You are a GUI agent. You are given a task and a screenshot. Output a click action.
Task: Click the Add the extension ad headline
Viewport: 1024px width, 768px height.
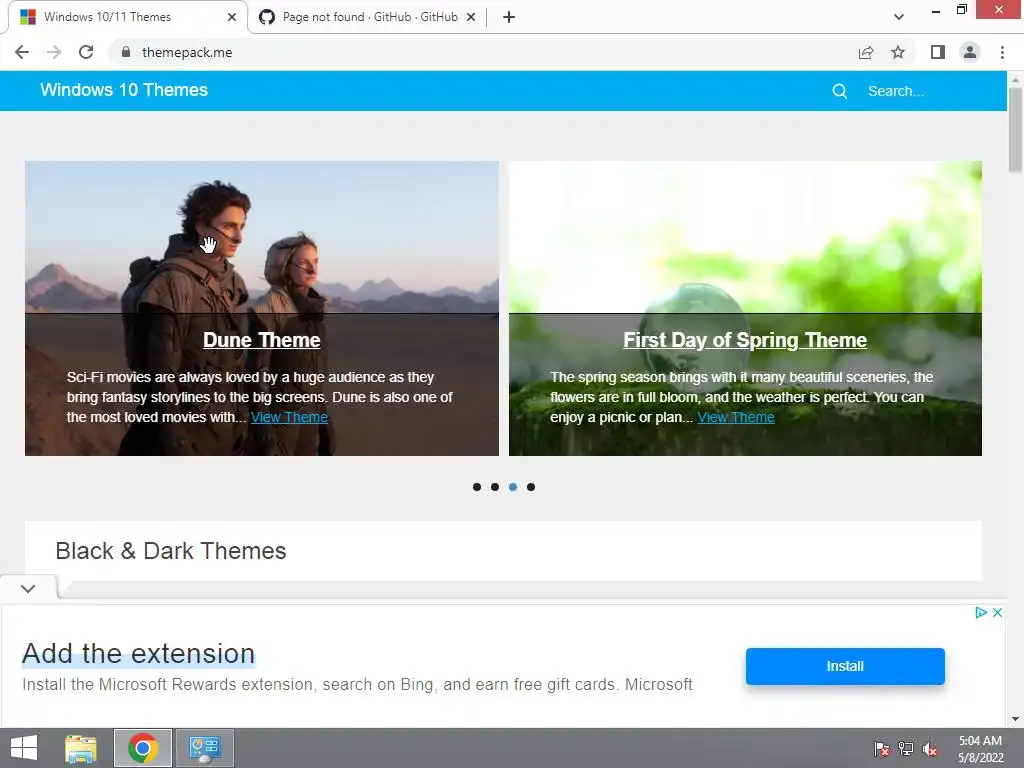[x=138, y=654]
